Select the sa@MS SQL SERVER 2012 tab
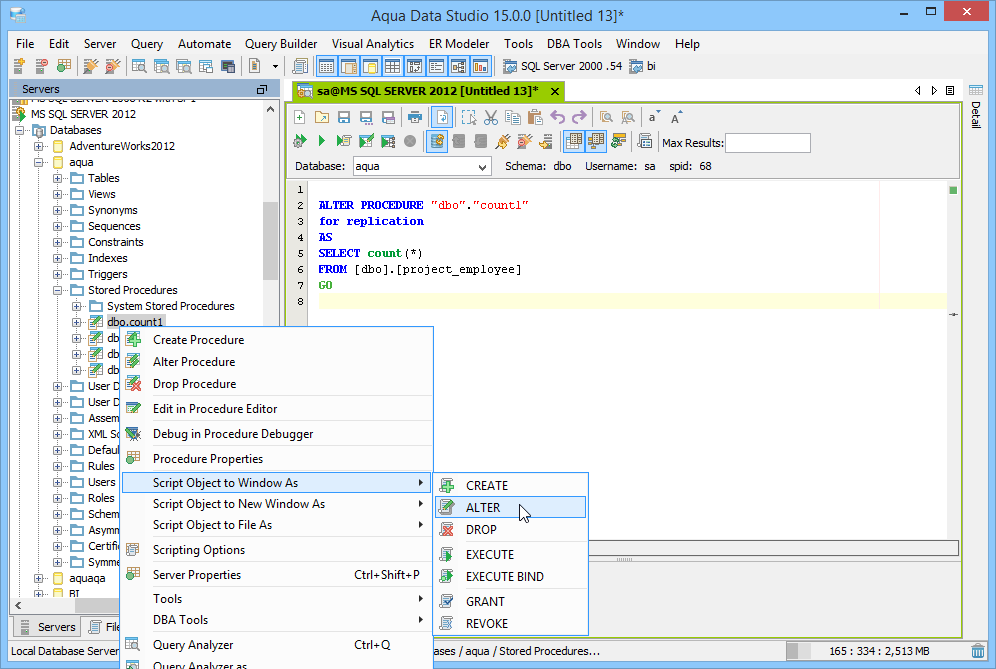The height and width of the screenshot is (669, 996). point(427,91)
